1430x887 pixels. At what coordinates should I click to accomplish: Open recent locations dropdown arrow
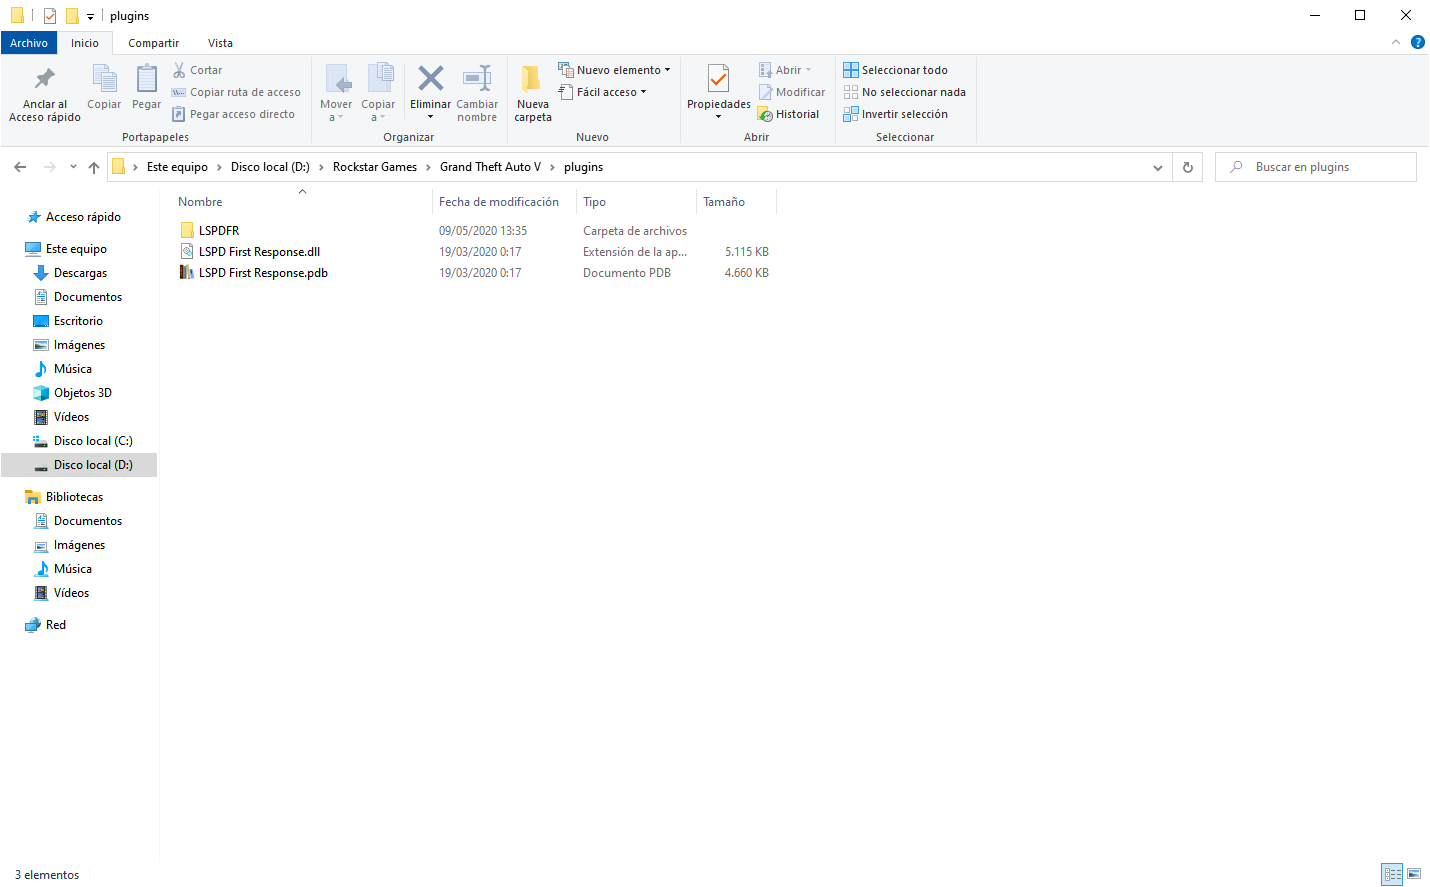[73, 167]
